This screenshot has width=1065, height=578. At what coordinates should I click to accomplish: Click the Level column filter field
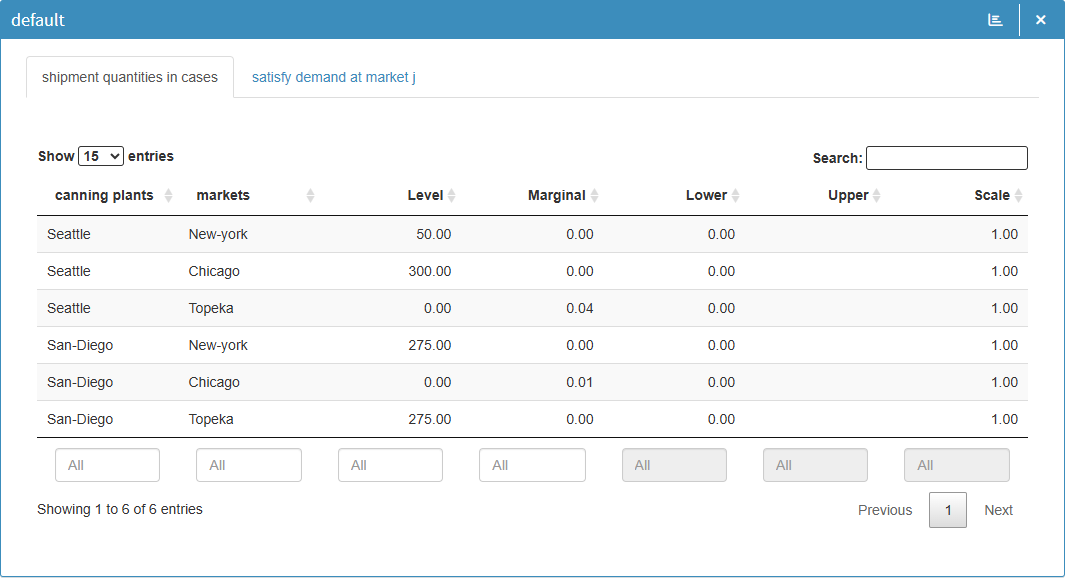pos(390,465)
